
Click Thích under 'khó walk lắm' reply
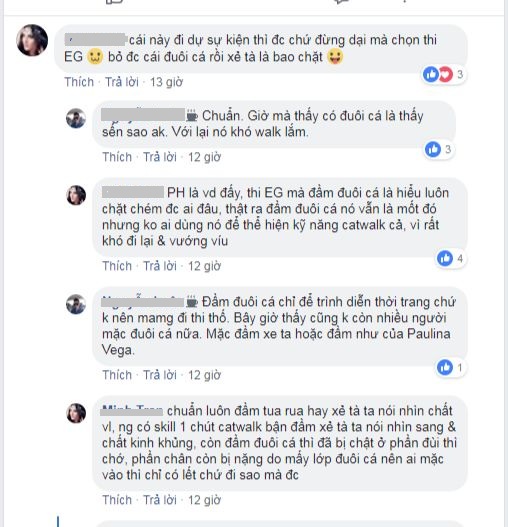point(117,157)
